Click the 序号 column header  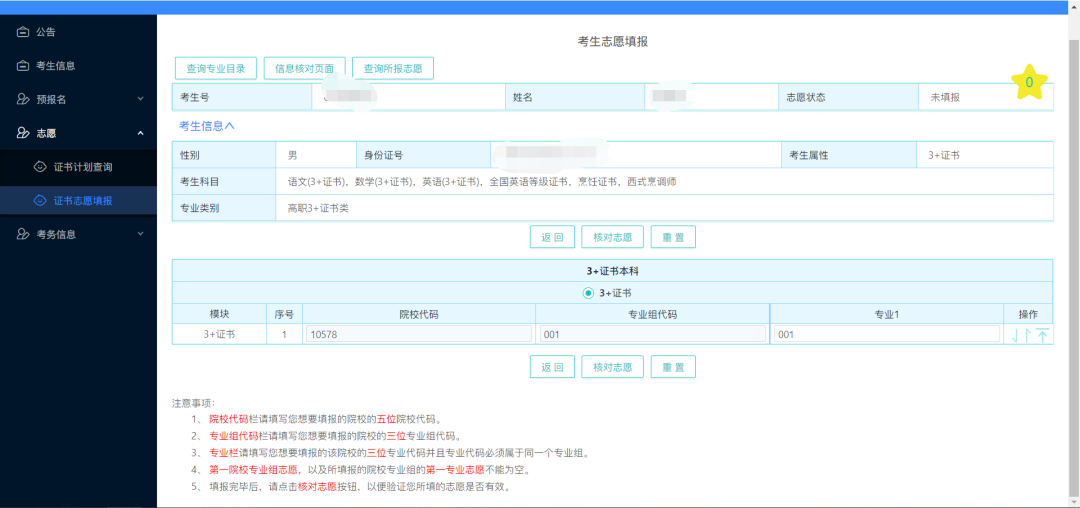point(284,314)
